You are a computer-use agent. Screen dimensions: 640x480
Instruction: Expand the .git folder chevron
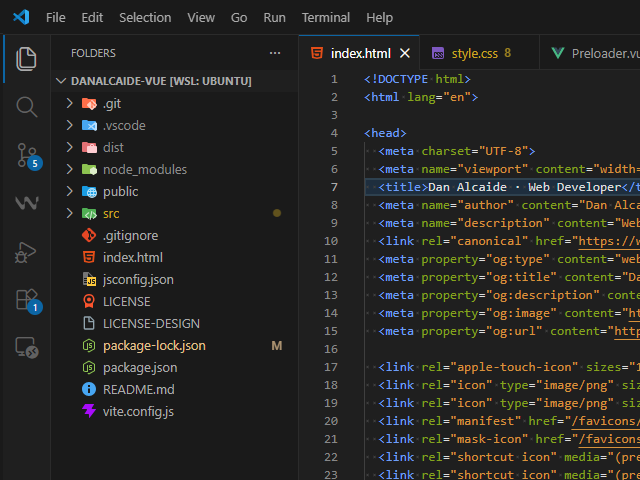point(70,104)
